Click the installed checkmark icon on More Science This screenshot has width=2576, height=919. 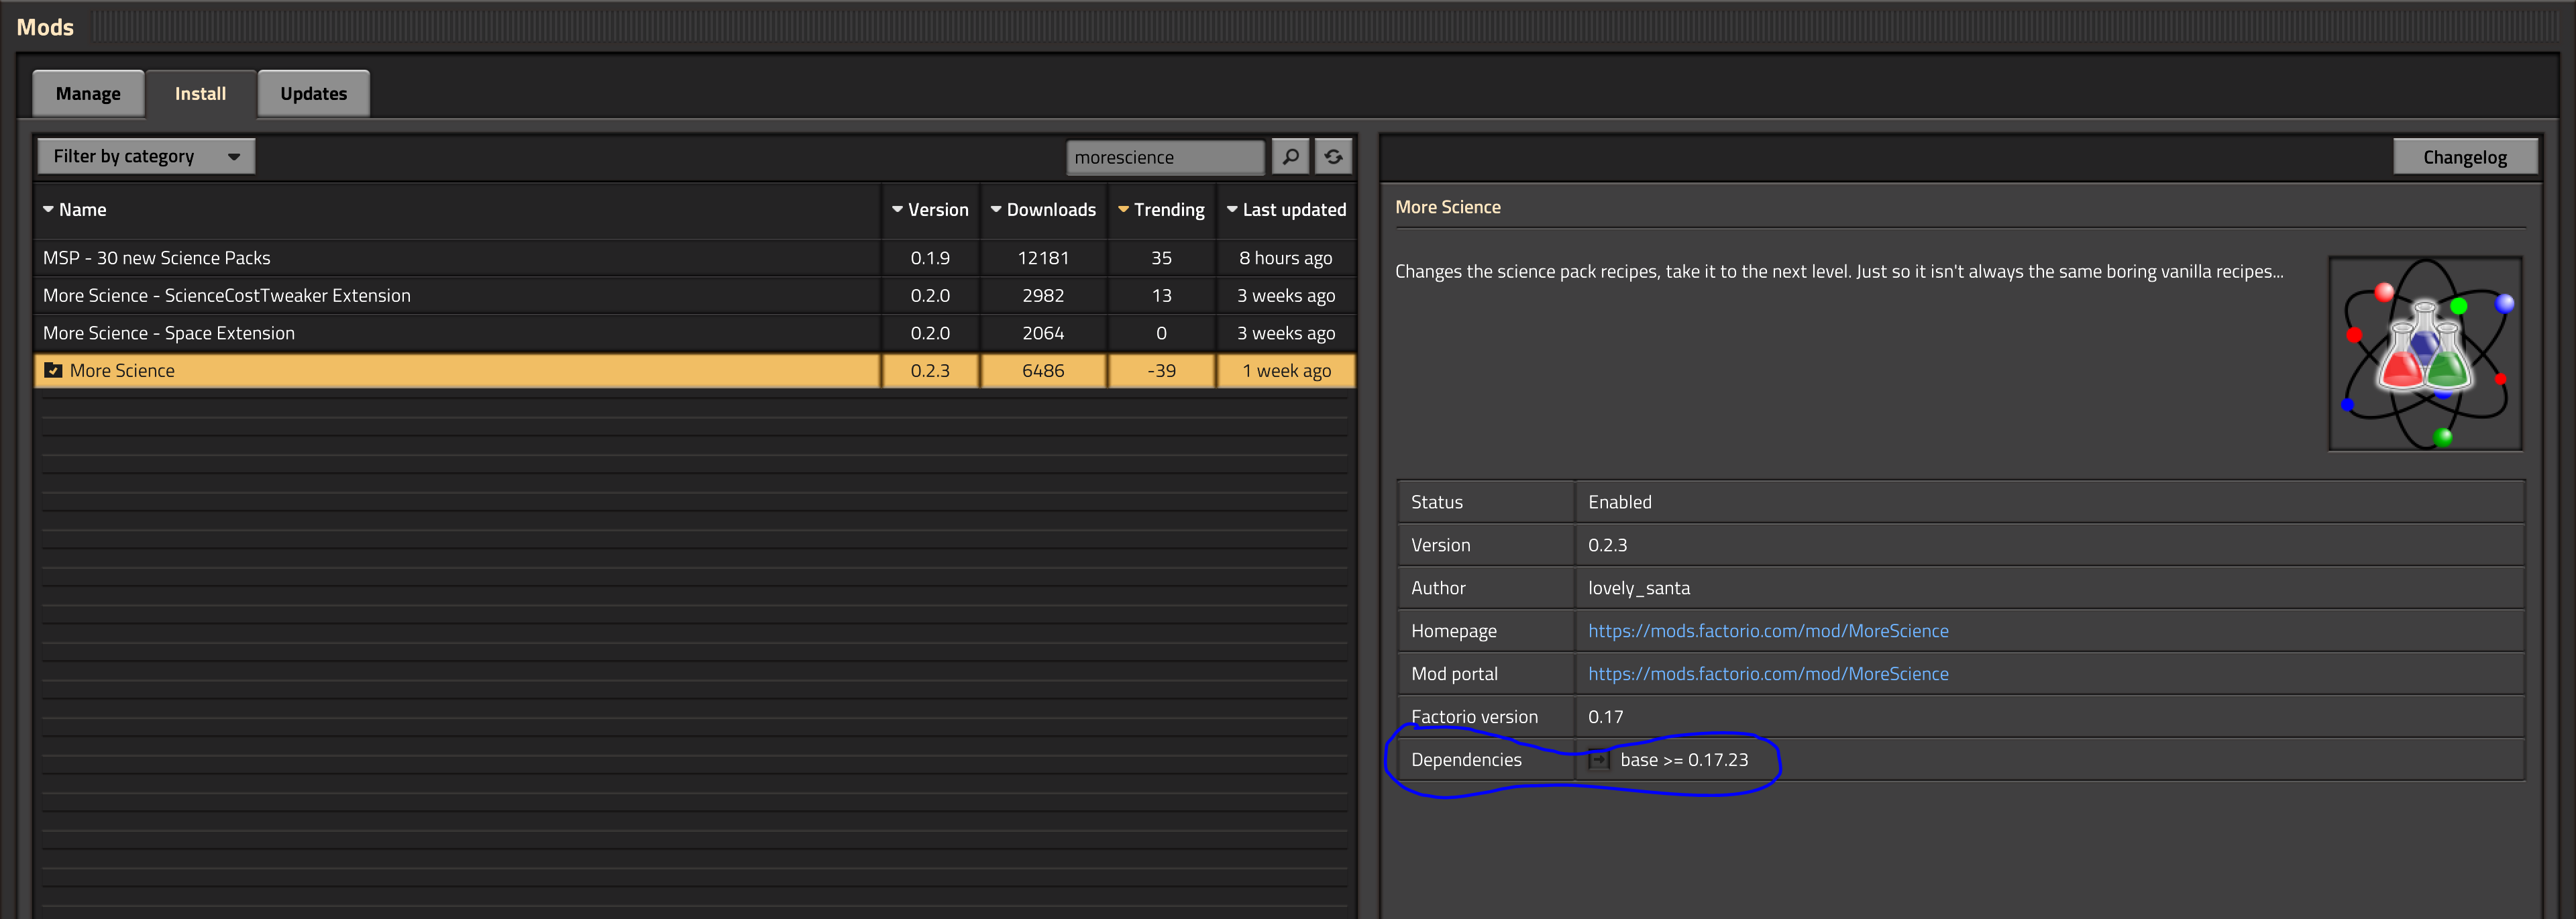point(53,371)
